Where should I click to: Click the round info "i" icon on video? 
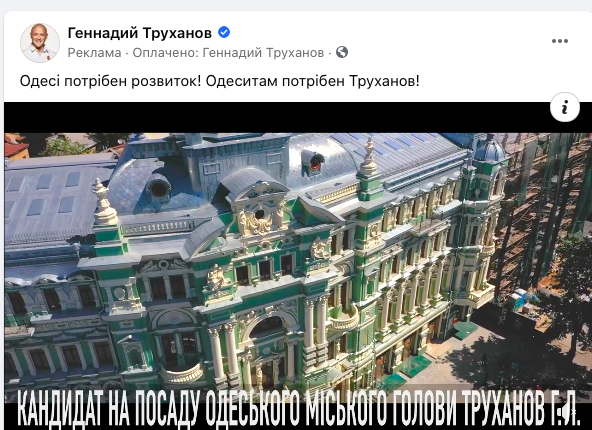565,107
